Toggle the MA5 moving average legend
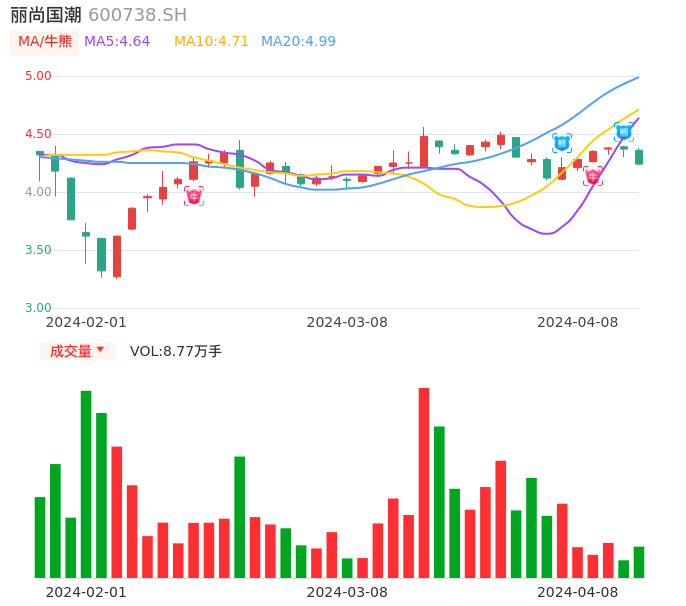The height and width of the screenshot is (606, 686). (117, 41)
